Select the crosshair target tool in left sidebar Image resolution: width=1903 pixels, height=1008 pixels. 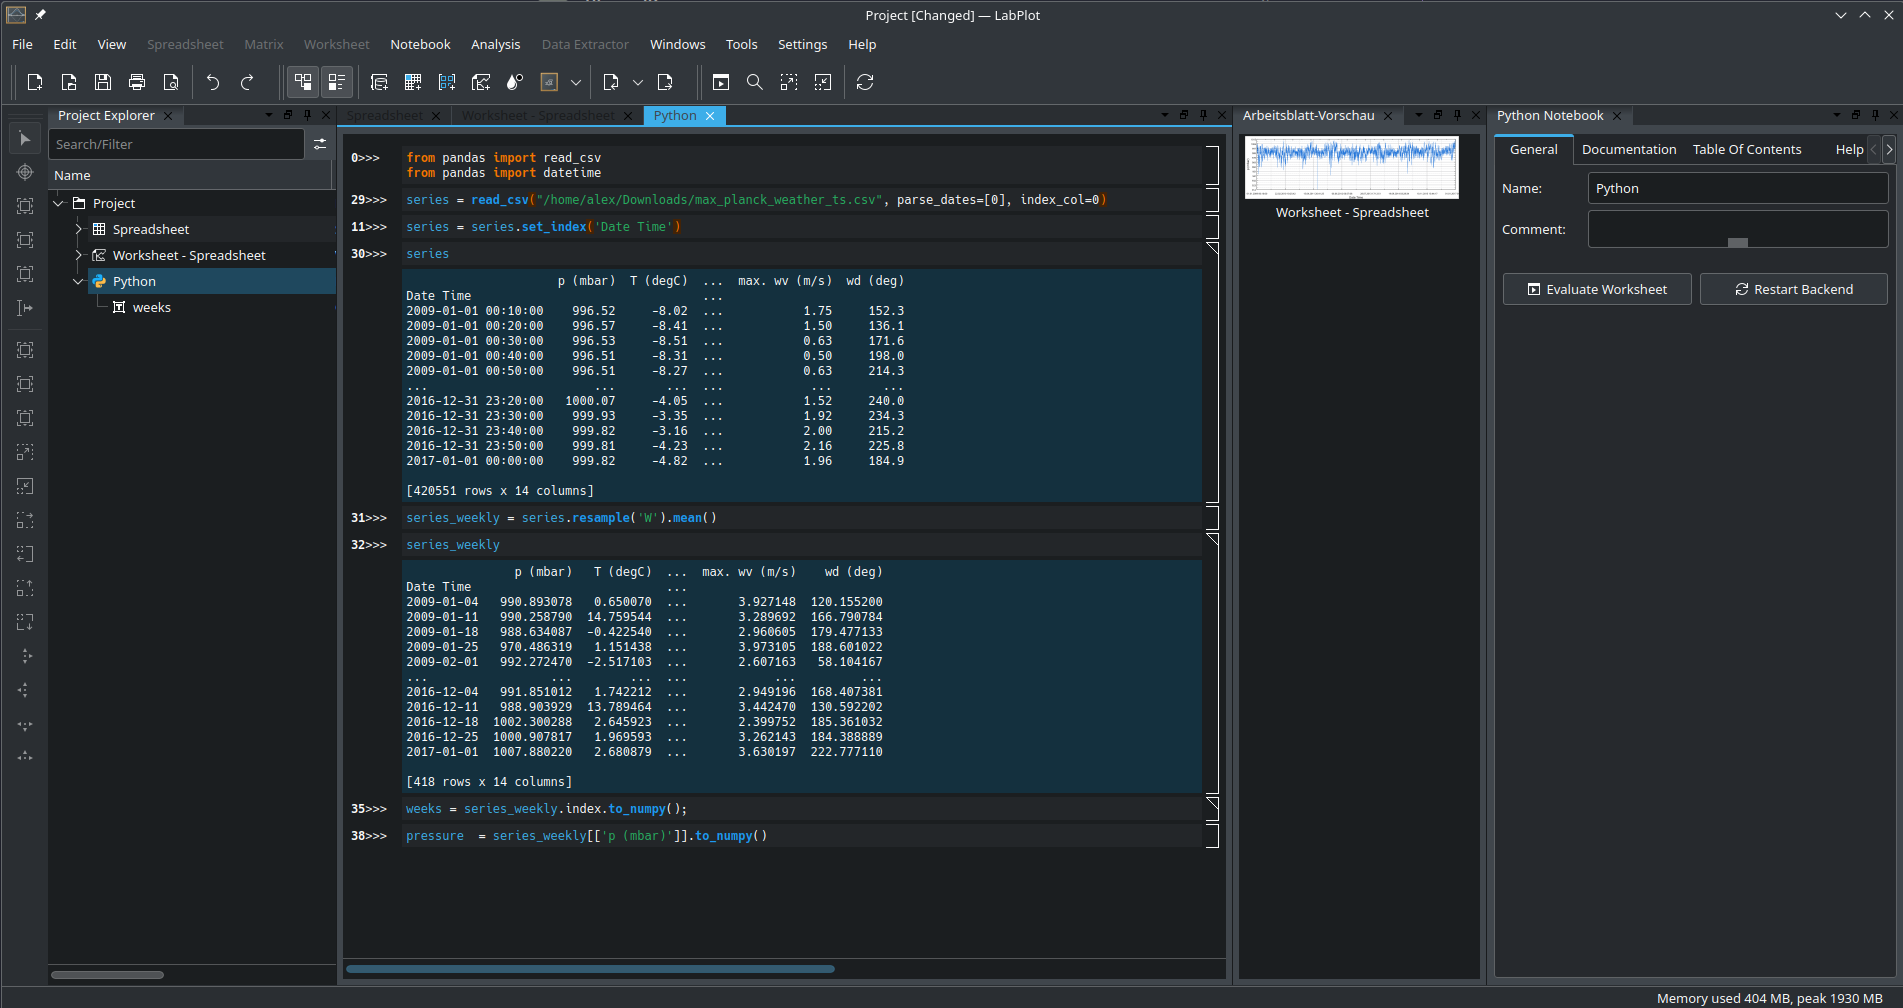click(25, 172)
